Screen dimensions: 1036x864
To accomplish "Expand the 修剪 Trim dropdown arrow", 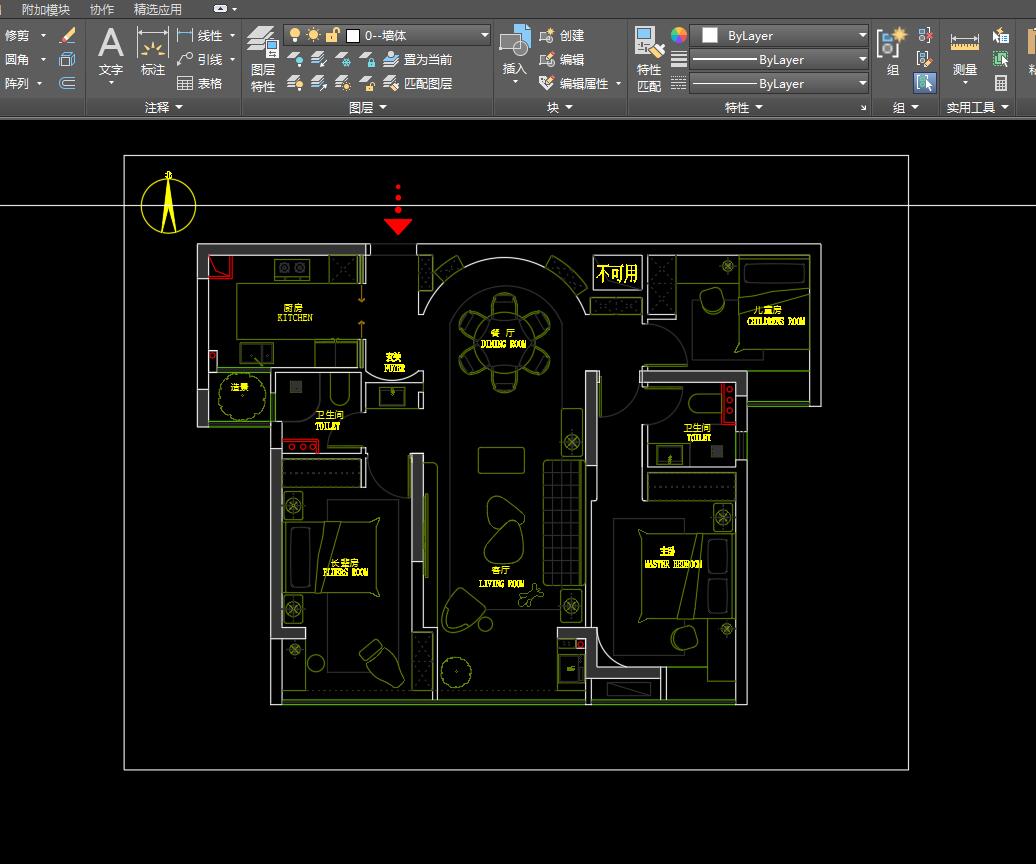I will coord(44,36).
